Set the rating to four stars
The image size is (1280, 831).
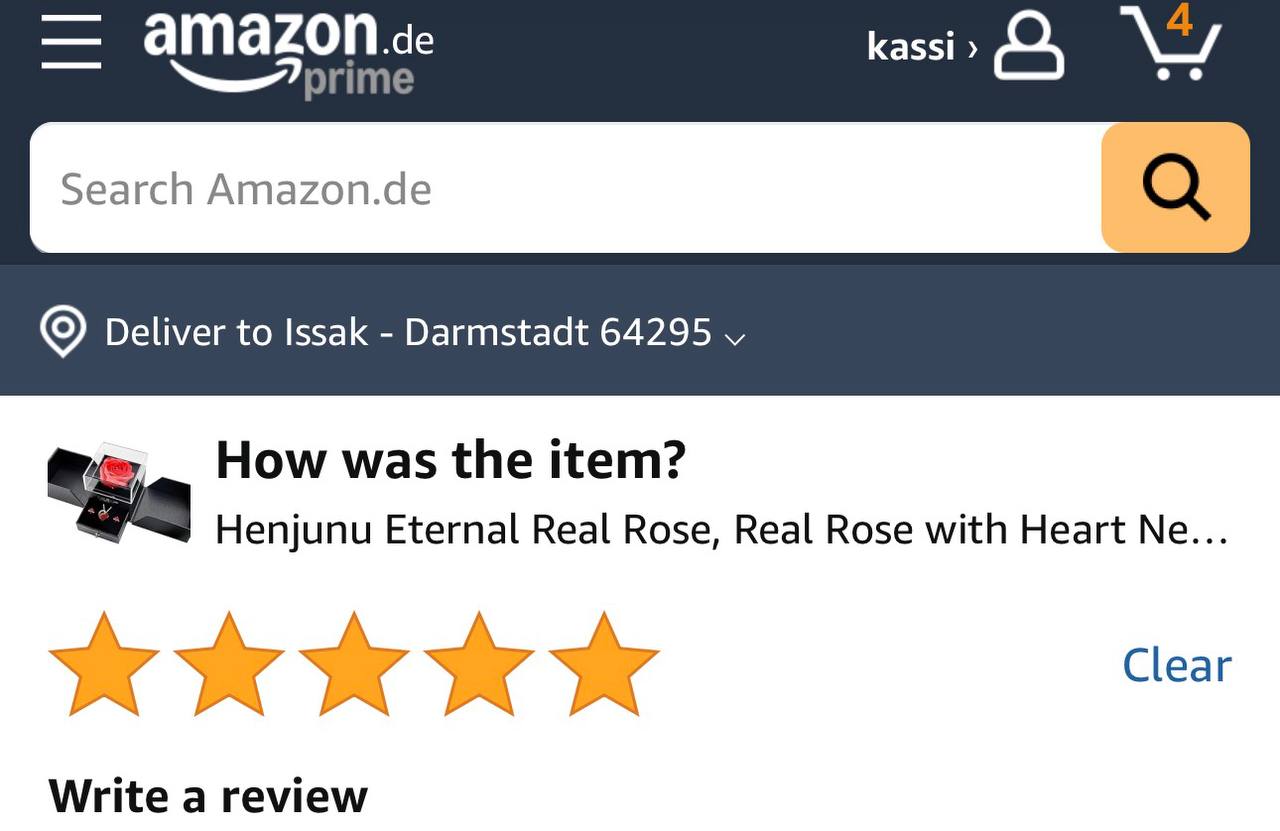pos(479,664)
